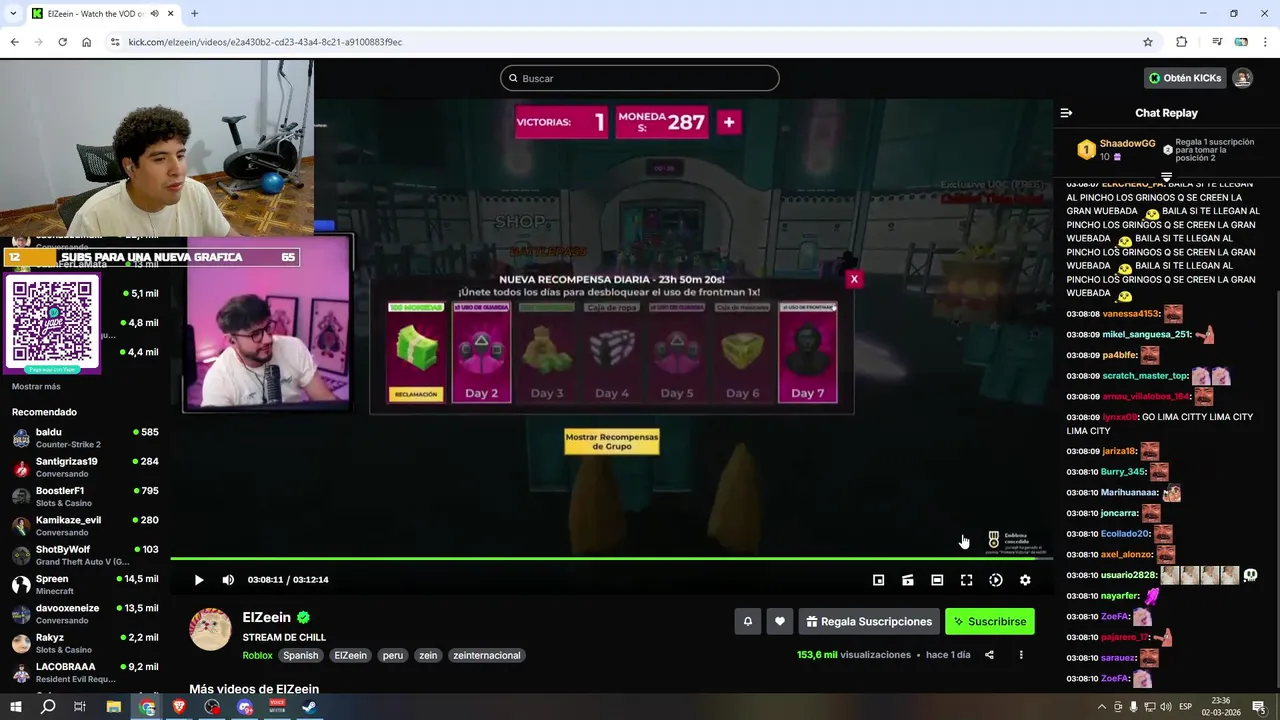Enable picture-in-picture mini player
Screen dimensions: 1280x720
tap(878, 580)
